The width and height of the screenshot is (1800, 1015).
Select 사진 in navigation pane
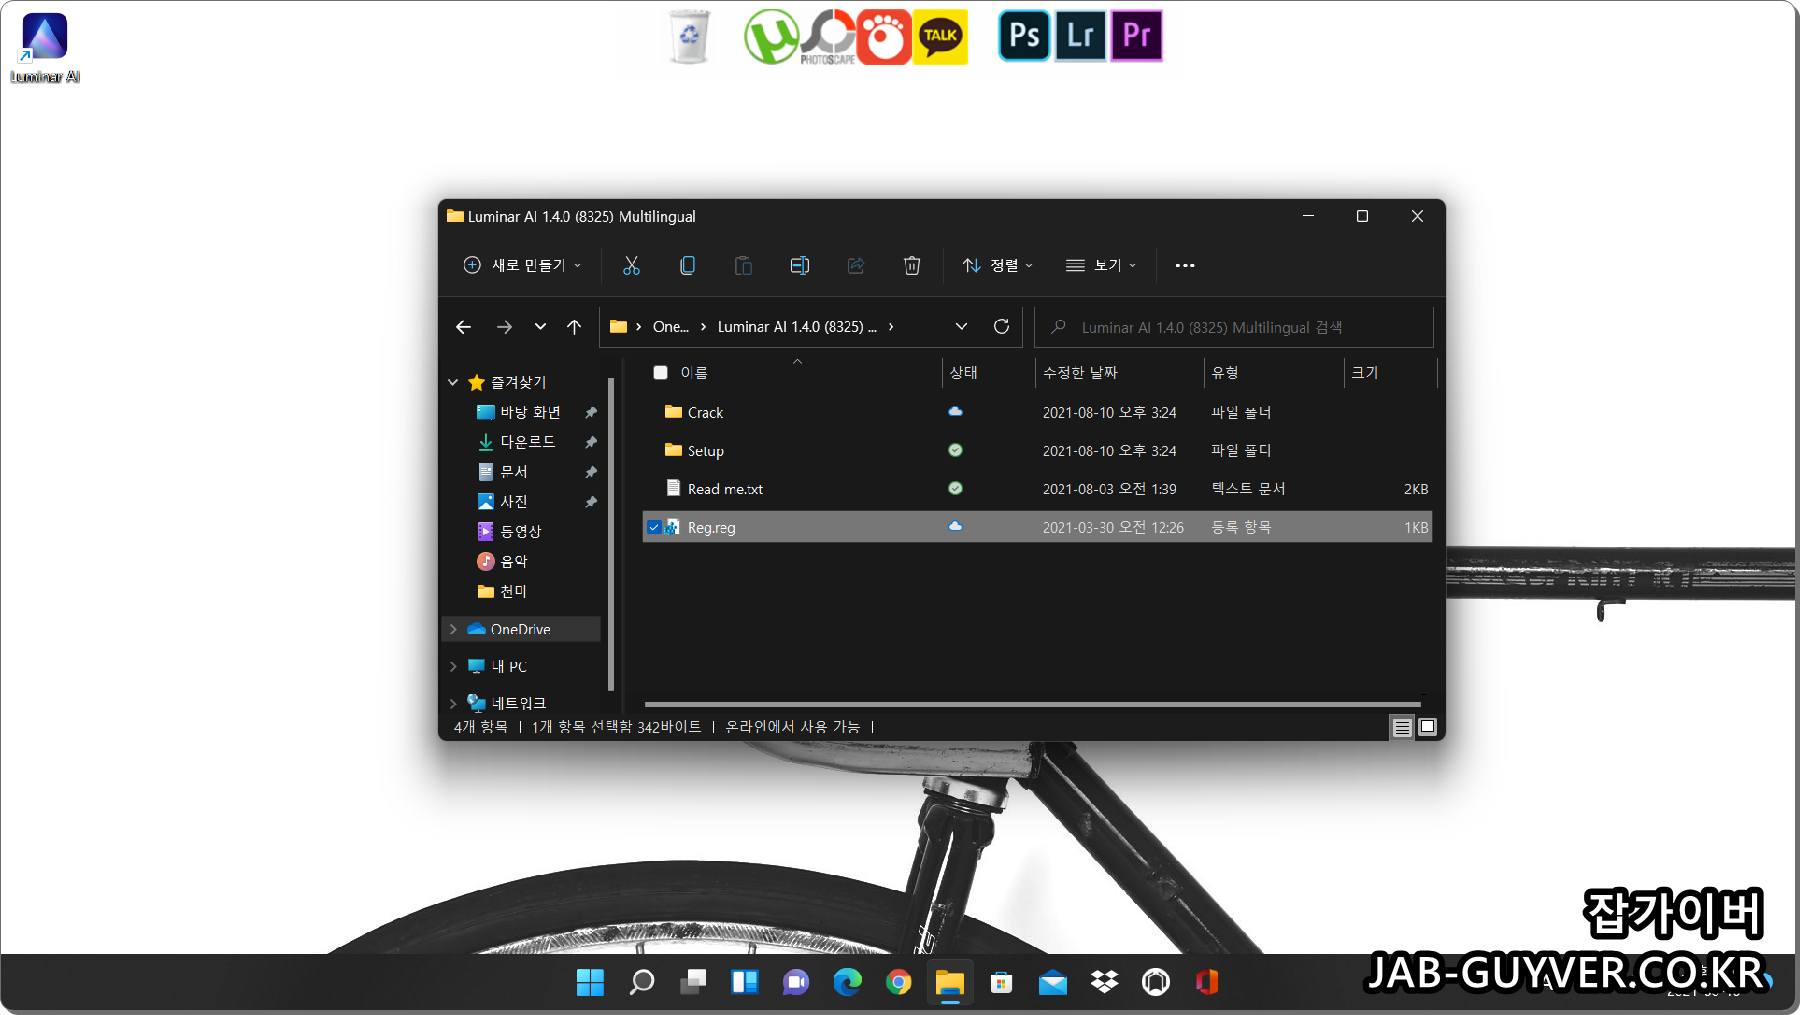coord(513,502)
